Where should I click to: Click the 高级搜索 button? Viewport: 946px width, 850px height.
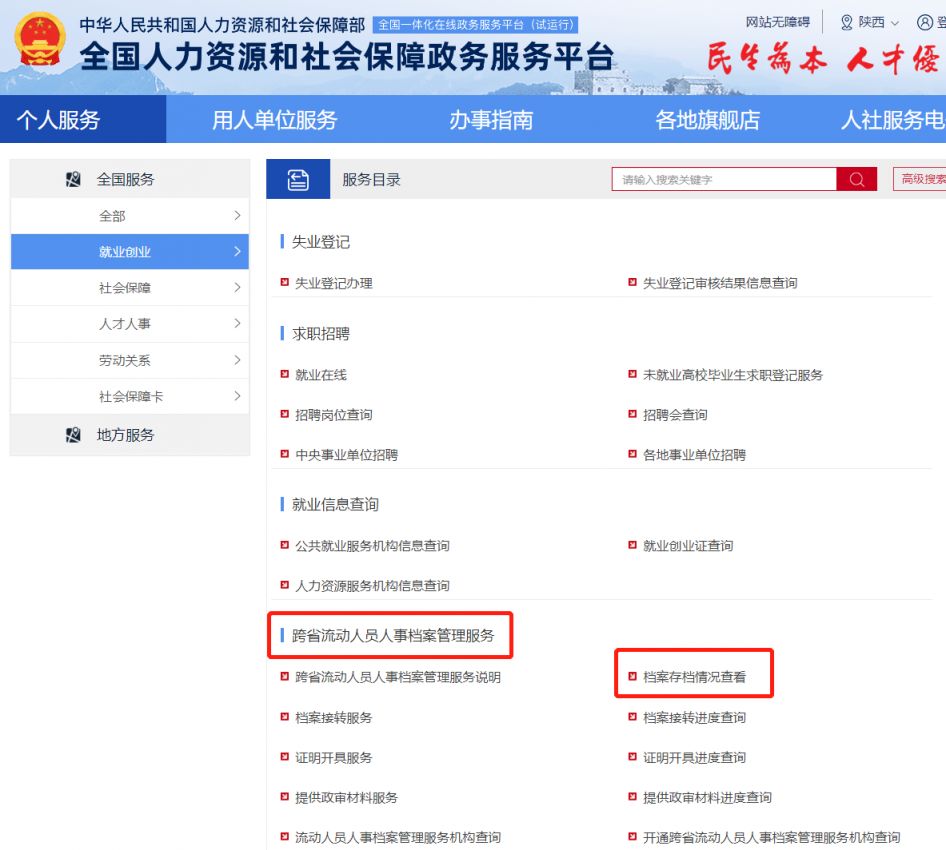tap(921, 179)
